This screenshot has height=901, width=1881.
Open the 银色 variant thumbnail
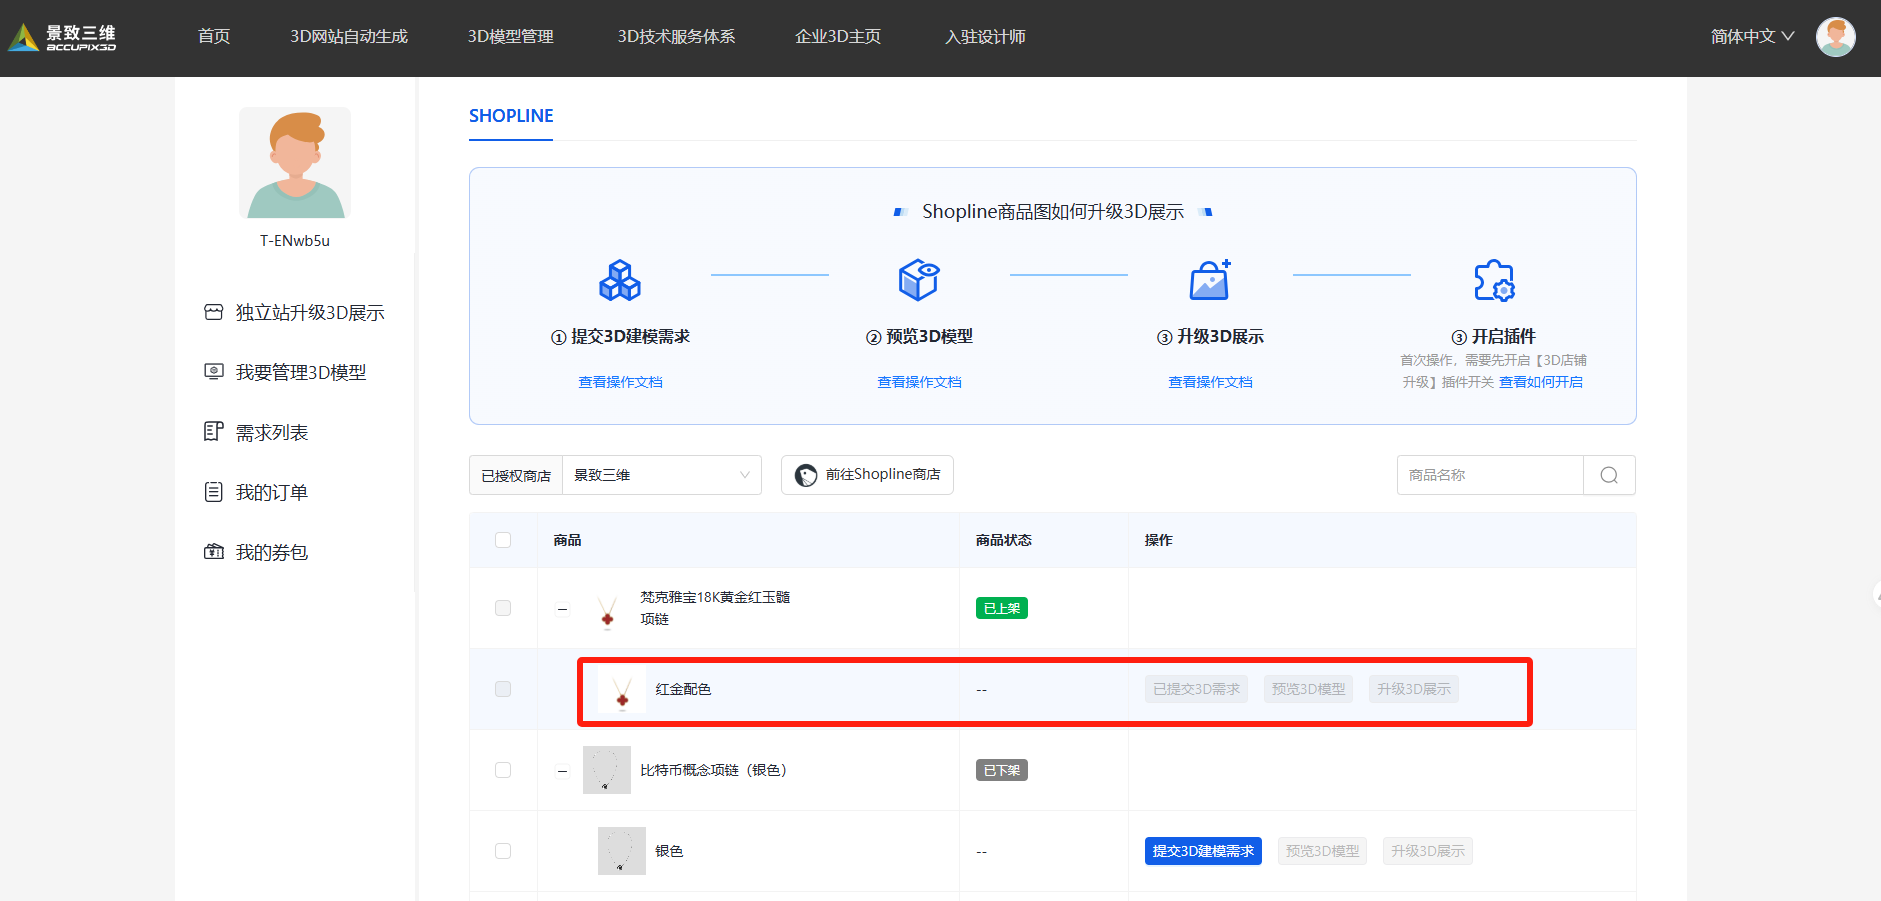(622, 851)
